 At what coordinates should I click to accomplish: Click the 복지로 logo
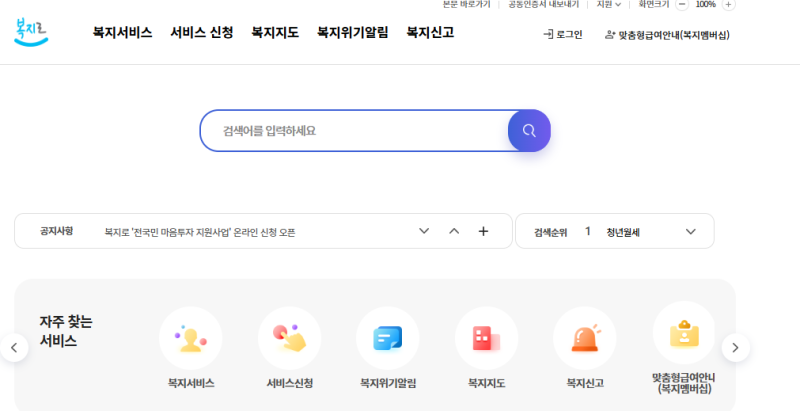click(x=31, y=32)
